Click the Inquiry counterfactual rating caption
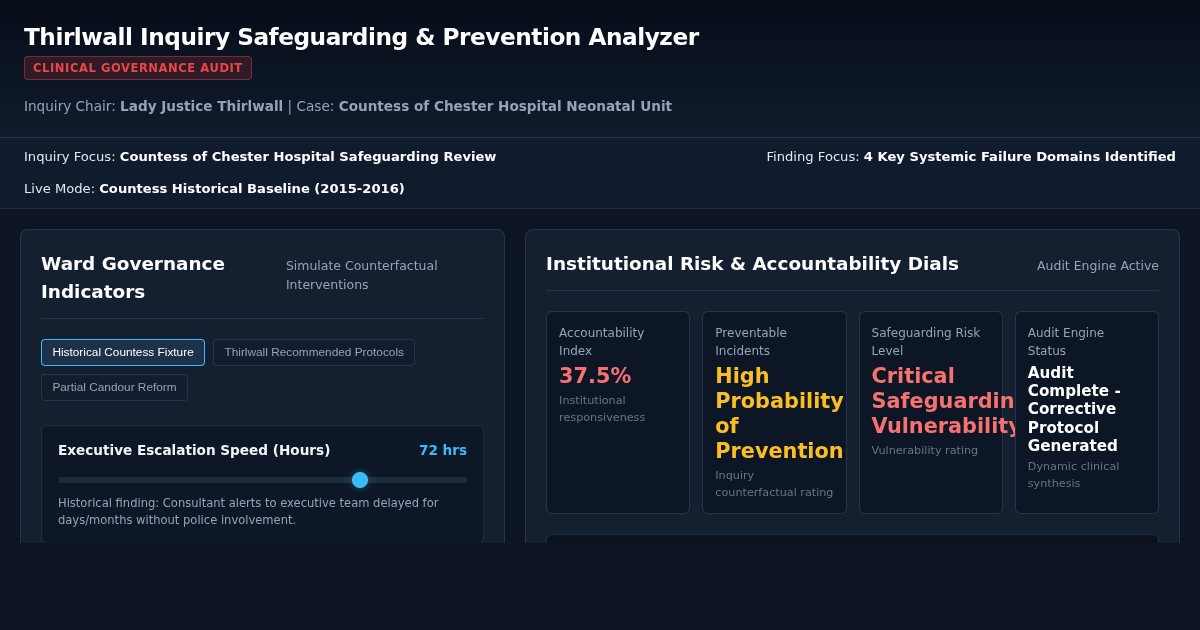This screenshot has width=1200, height=630. click(x=774, y=484)
